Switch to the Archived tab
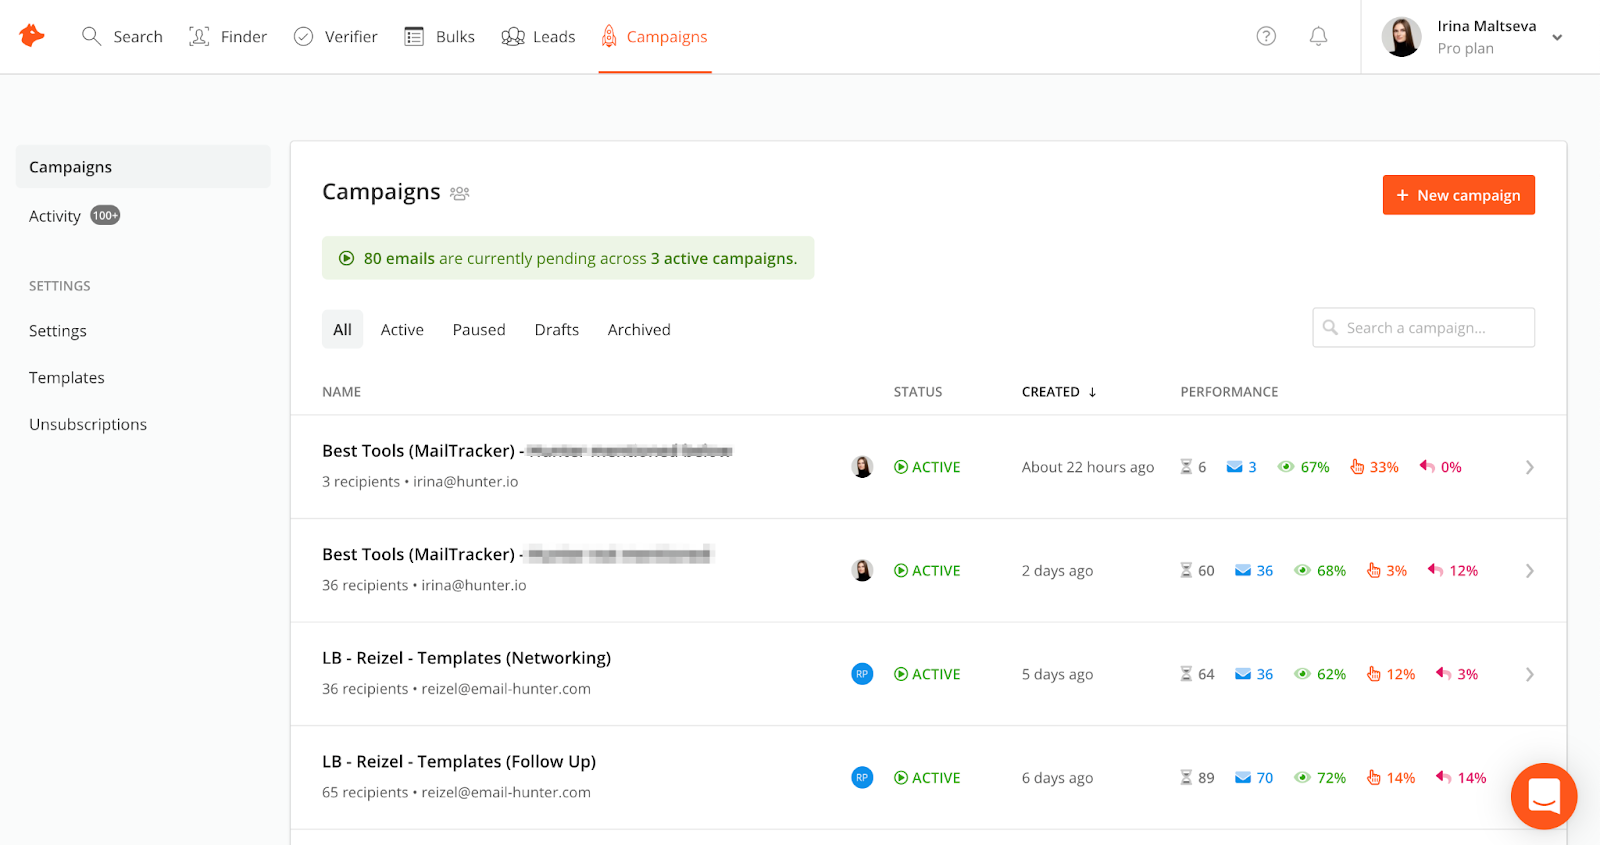Screen dimensions: 1600x845 point(639,330)
